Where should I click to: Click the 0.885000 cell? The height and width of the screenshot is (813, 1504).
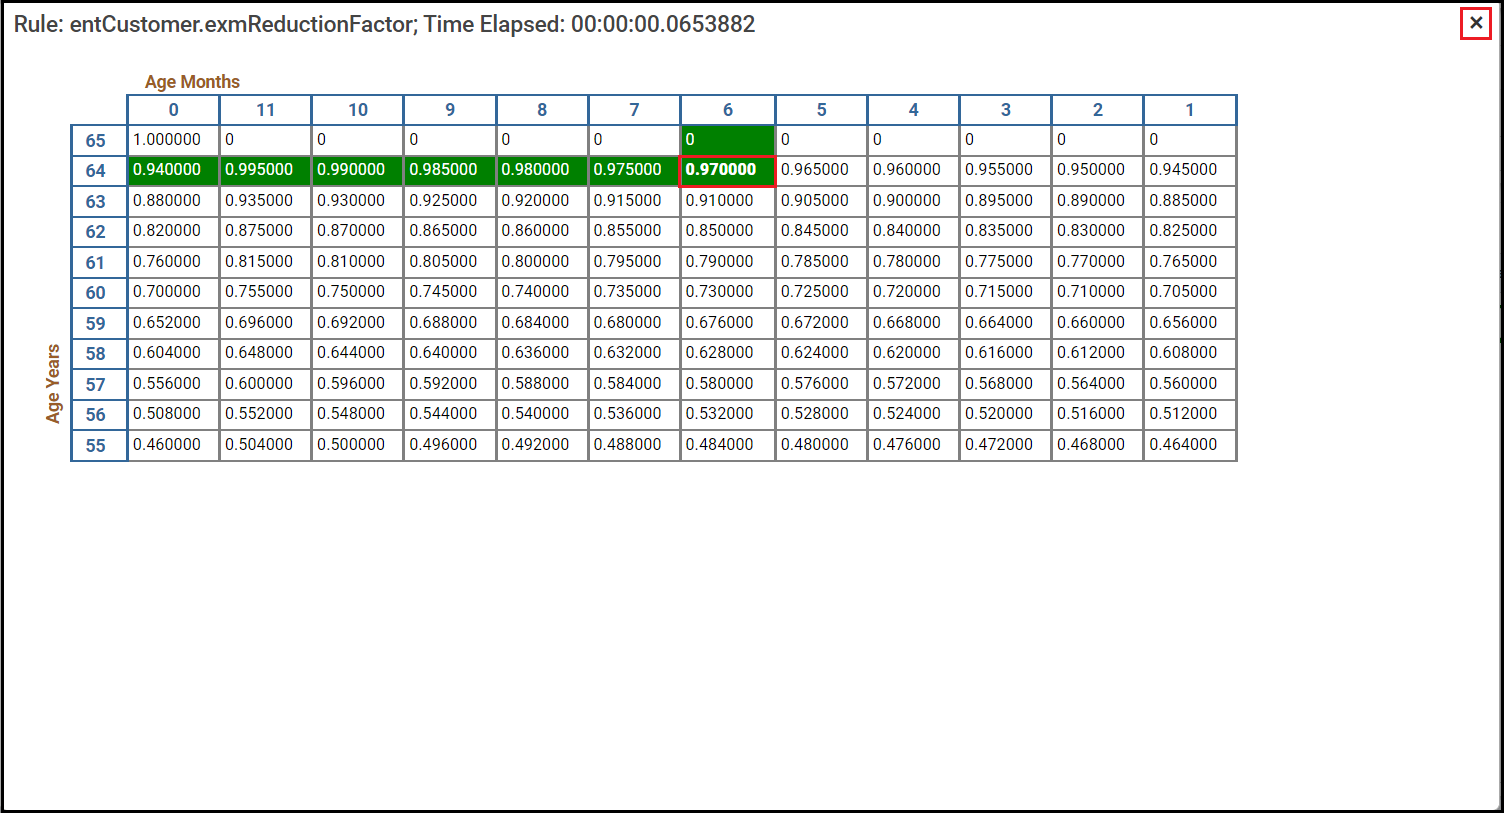pos(1190,201)
